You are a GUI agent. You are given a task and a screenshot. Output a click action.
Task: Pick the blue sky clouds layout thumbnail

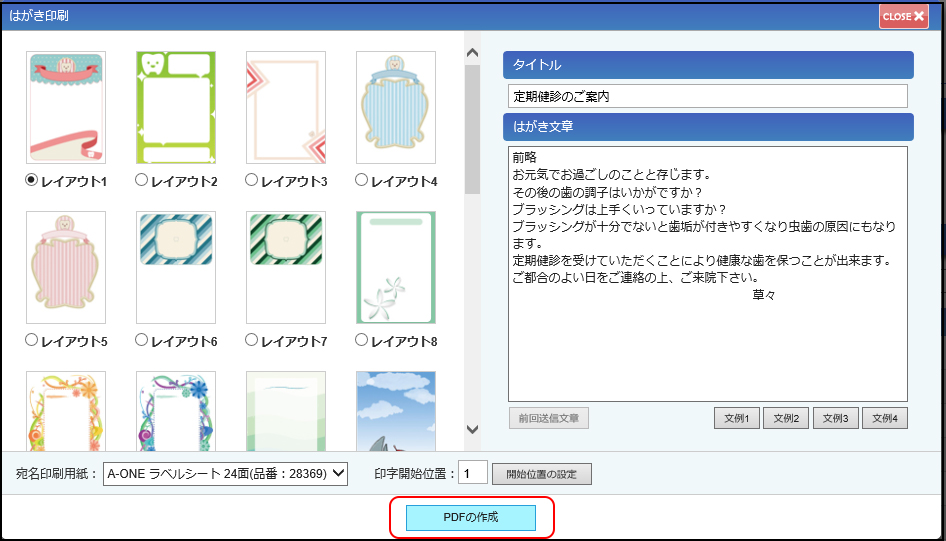tap(396, 411)
